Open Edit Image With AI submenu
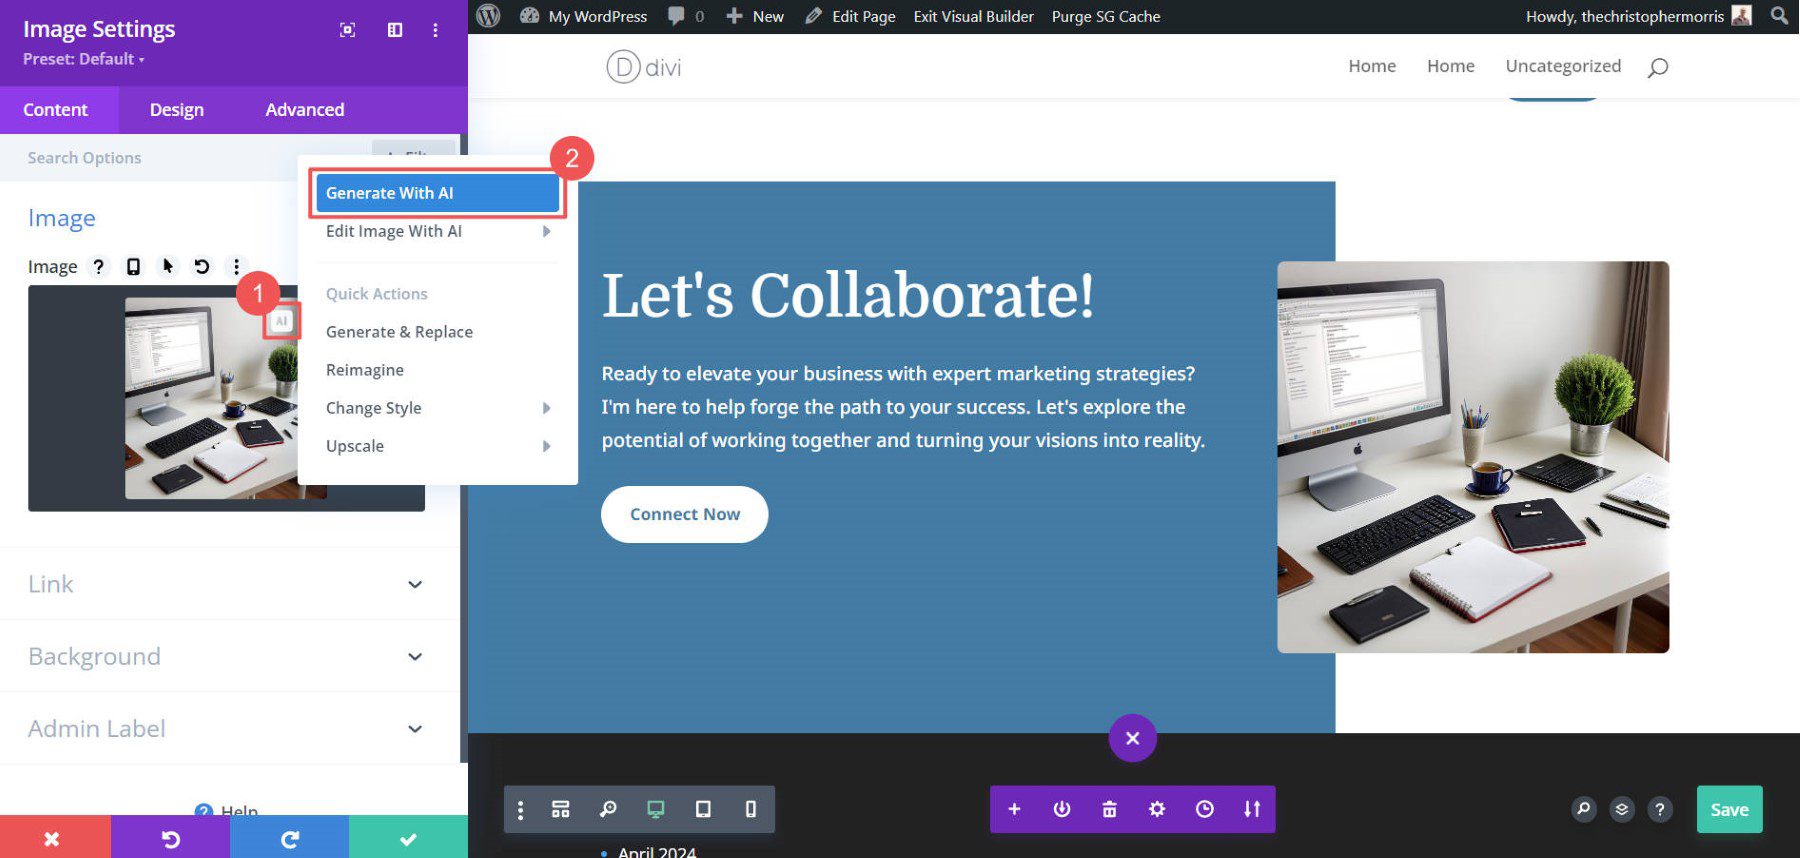 (x=437, y=231)
